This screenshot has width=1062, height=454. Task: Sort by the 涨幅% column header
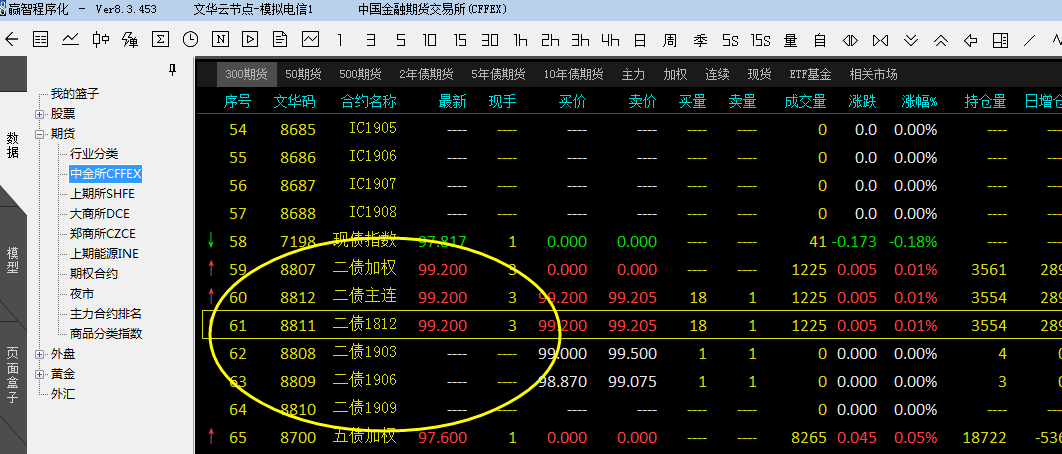pyautogui.click(x=919, y=102)
